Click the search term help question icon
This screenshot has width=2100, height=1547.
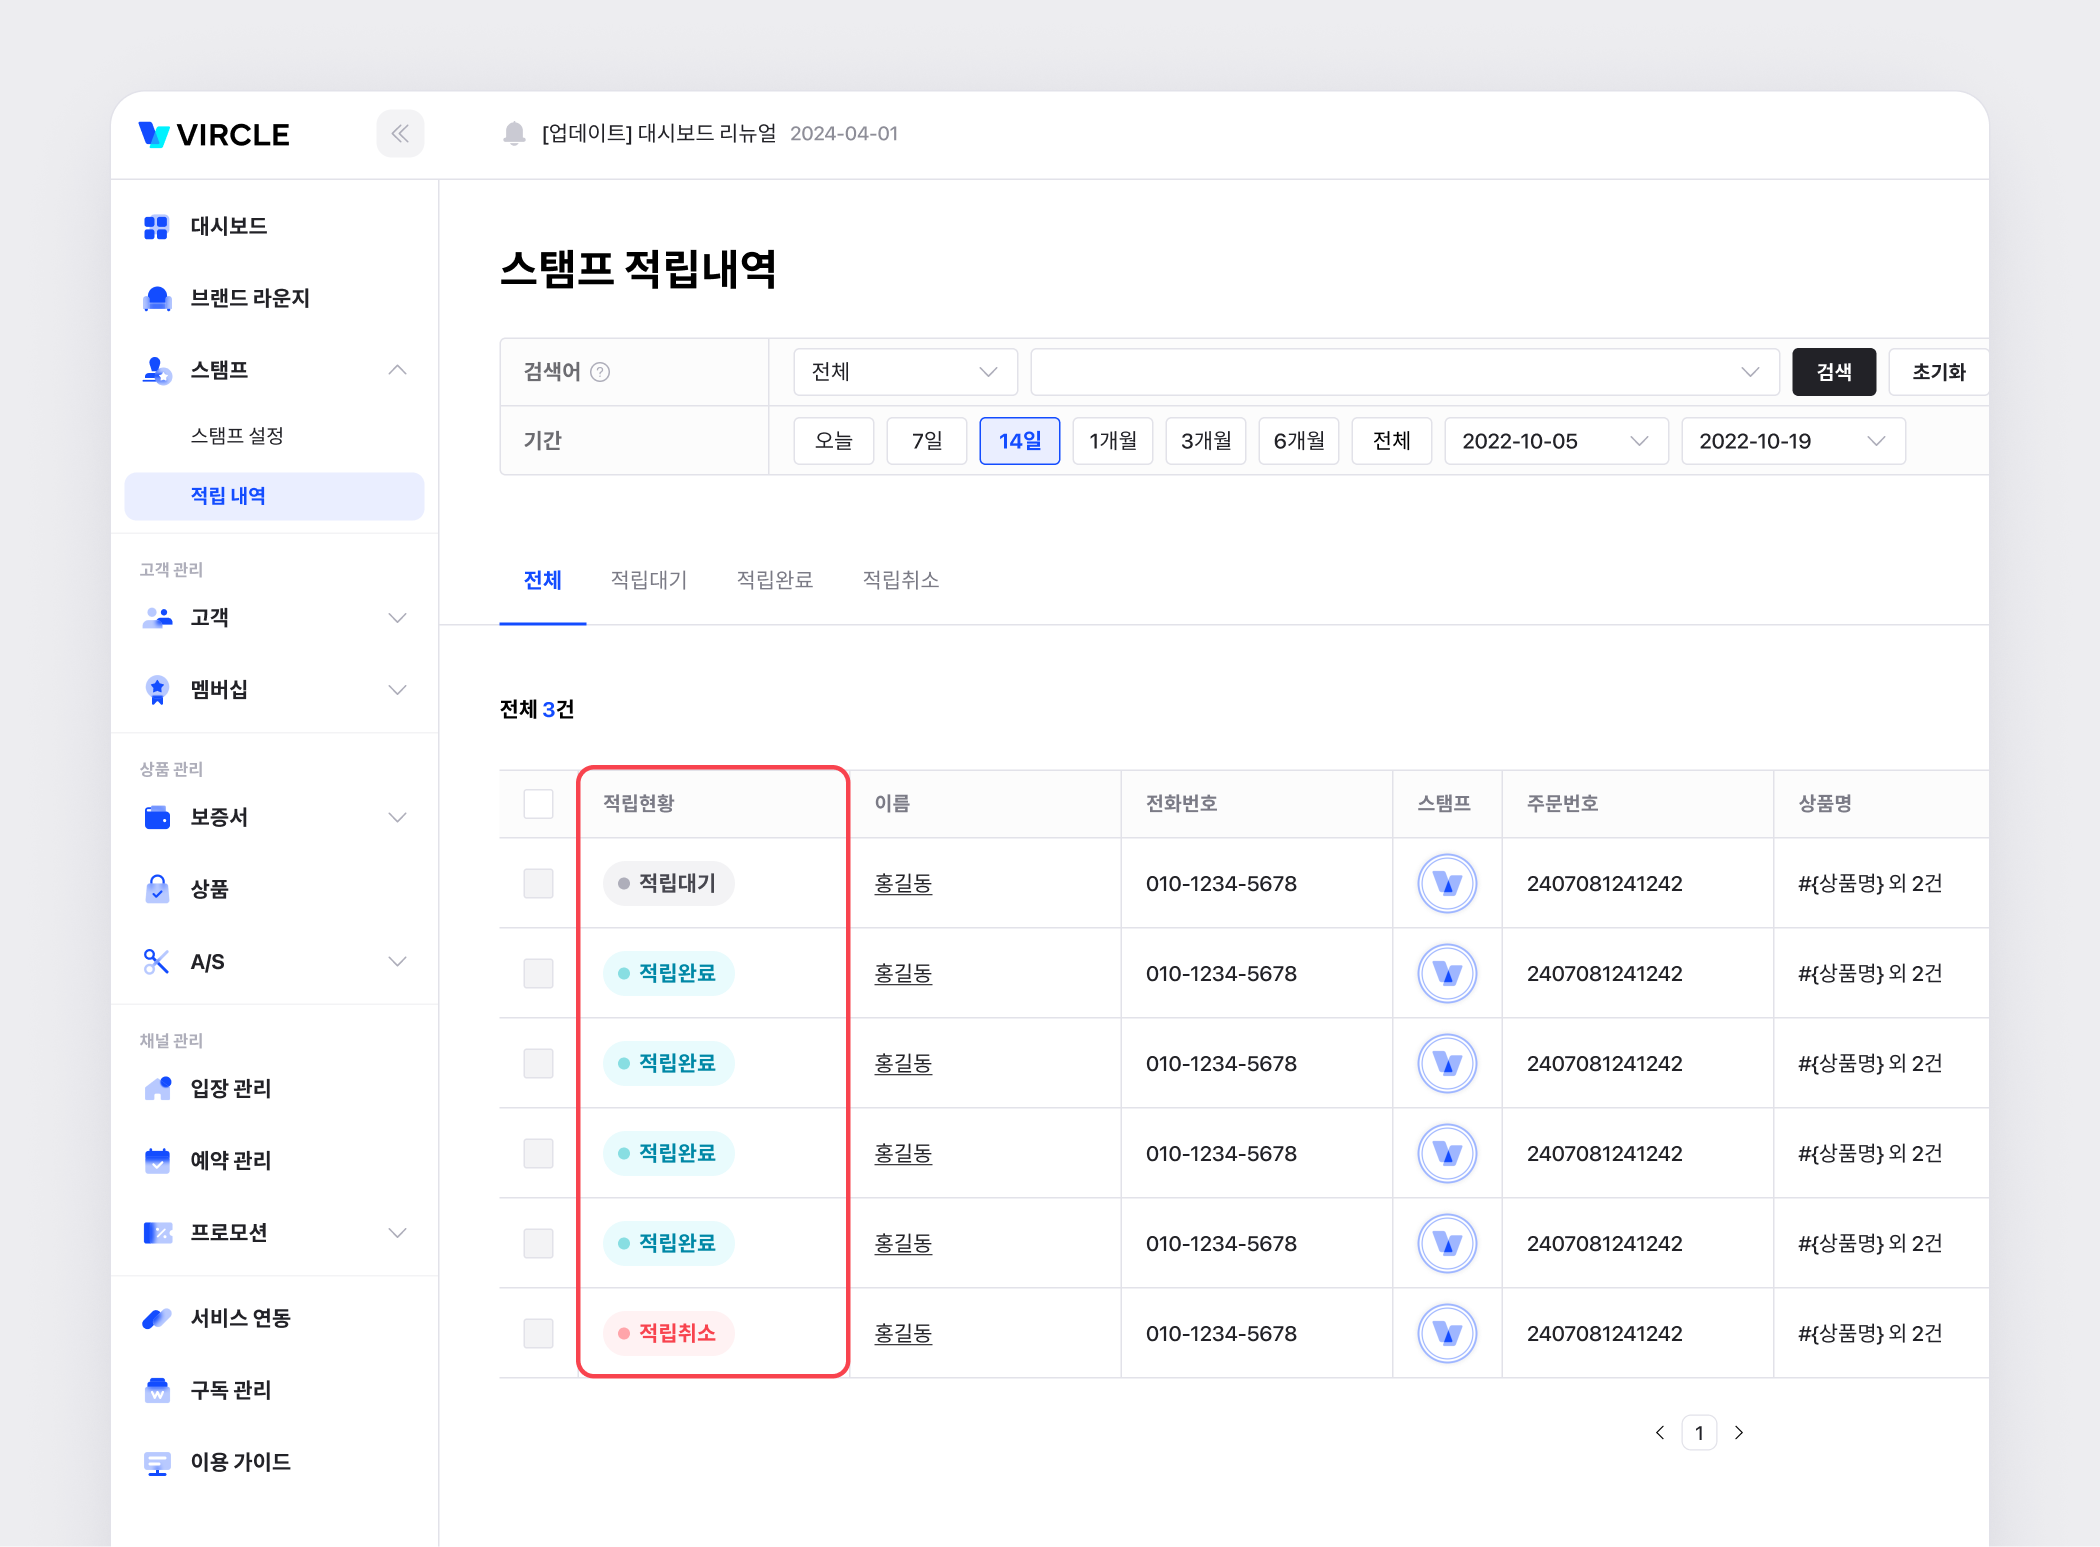600,372
